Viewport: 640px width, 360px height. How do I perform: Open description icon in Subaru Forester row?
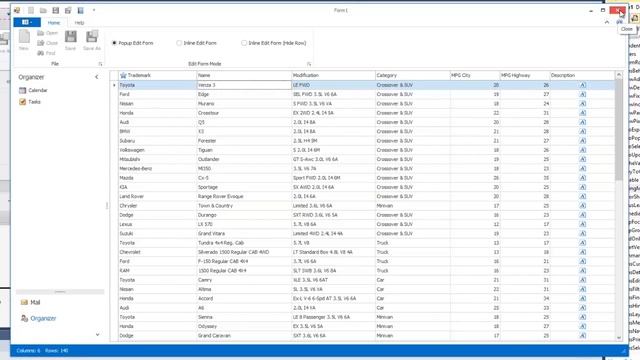tap(582, 141)
